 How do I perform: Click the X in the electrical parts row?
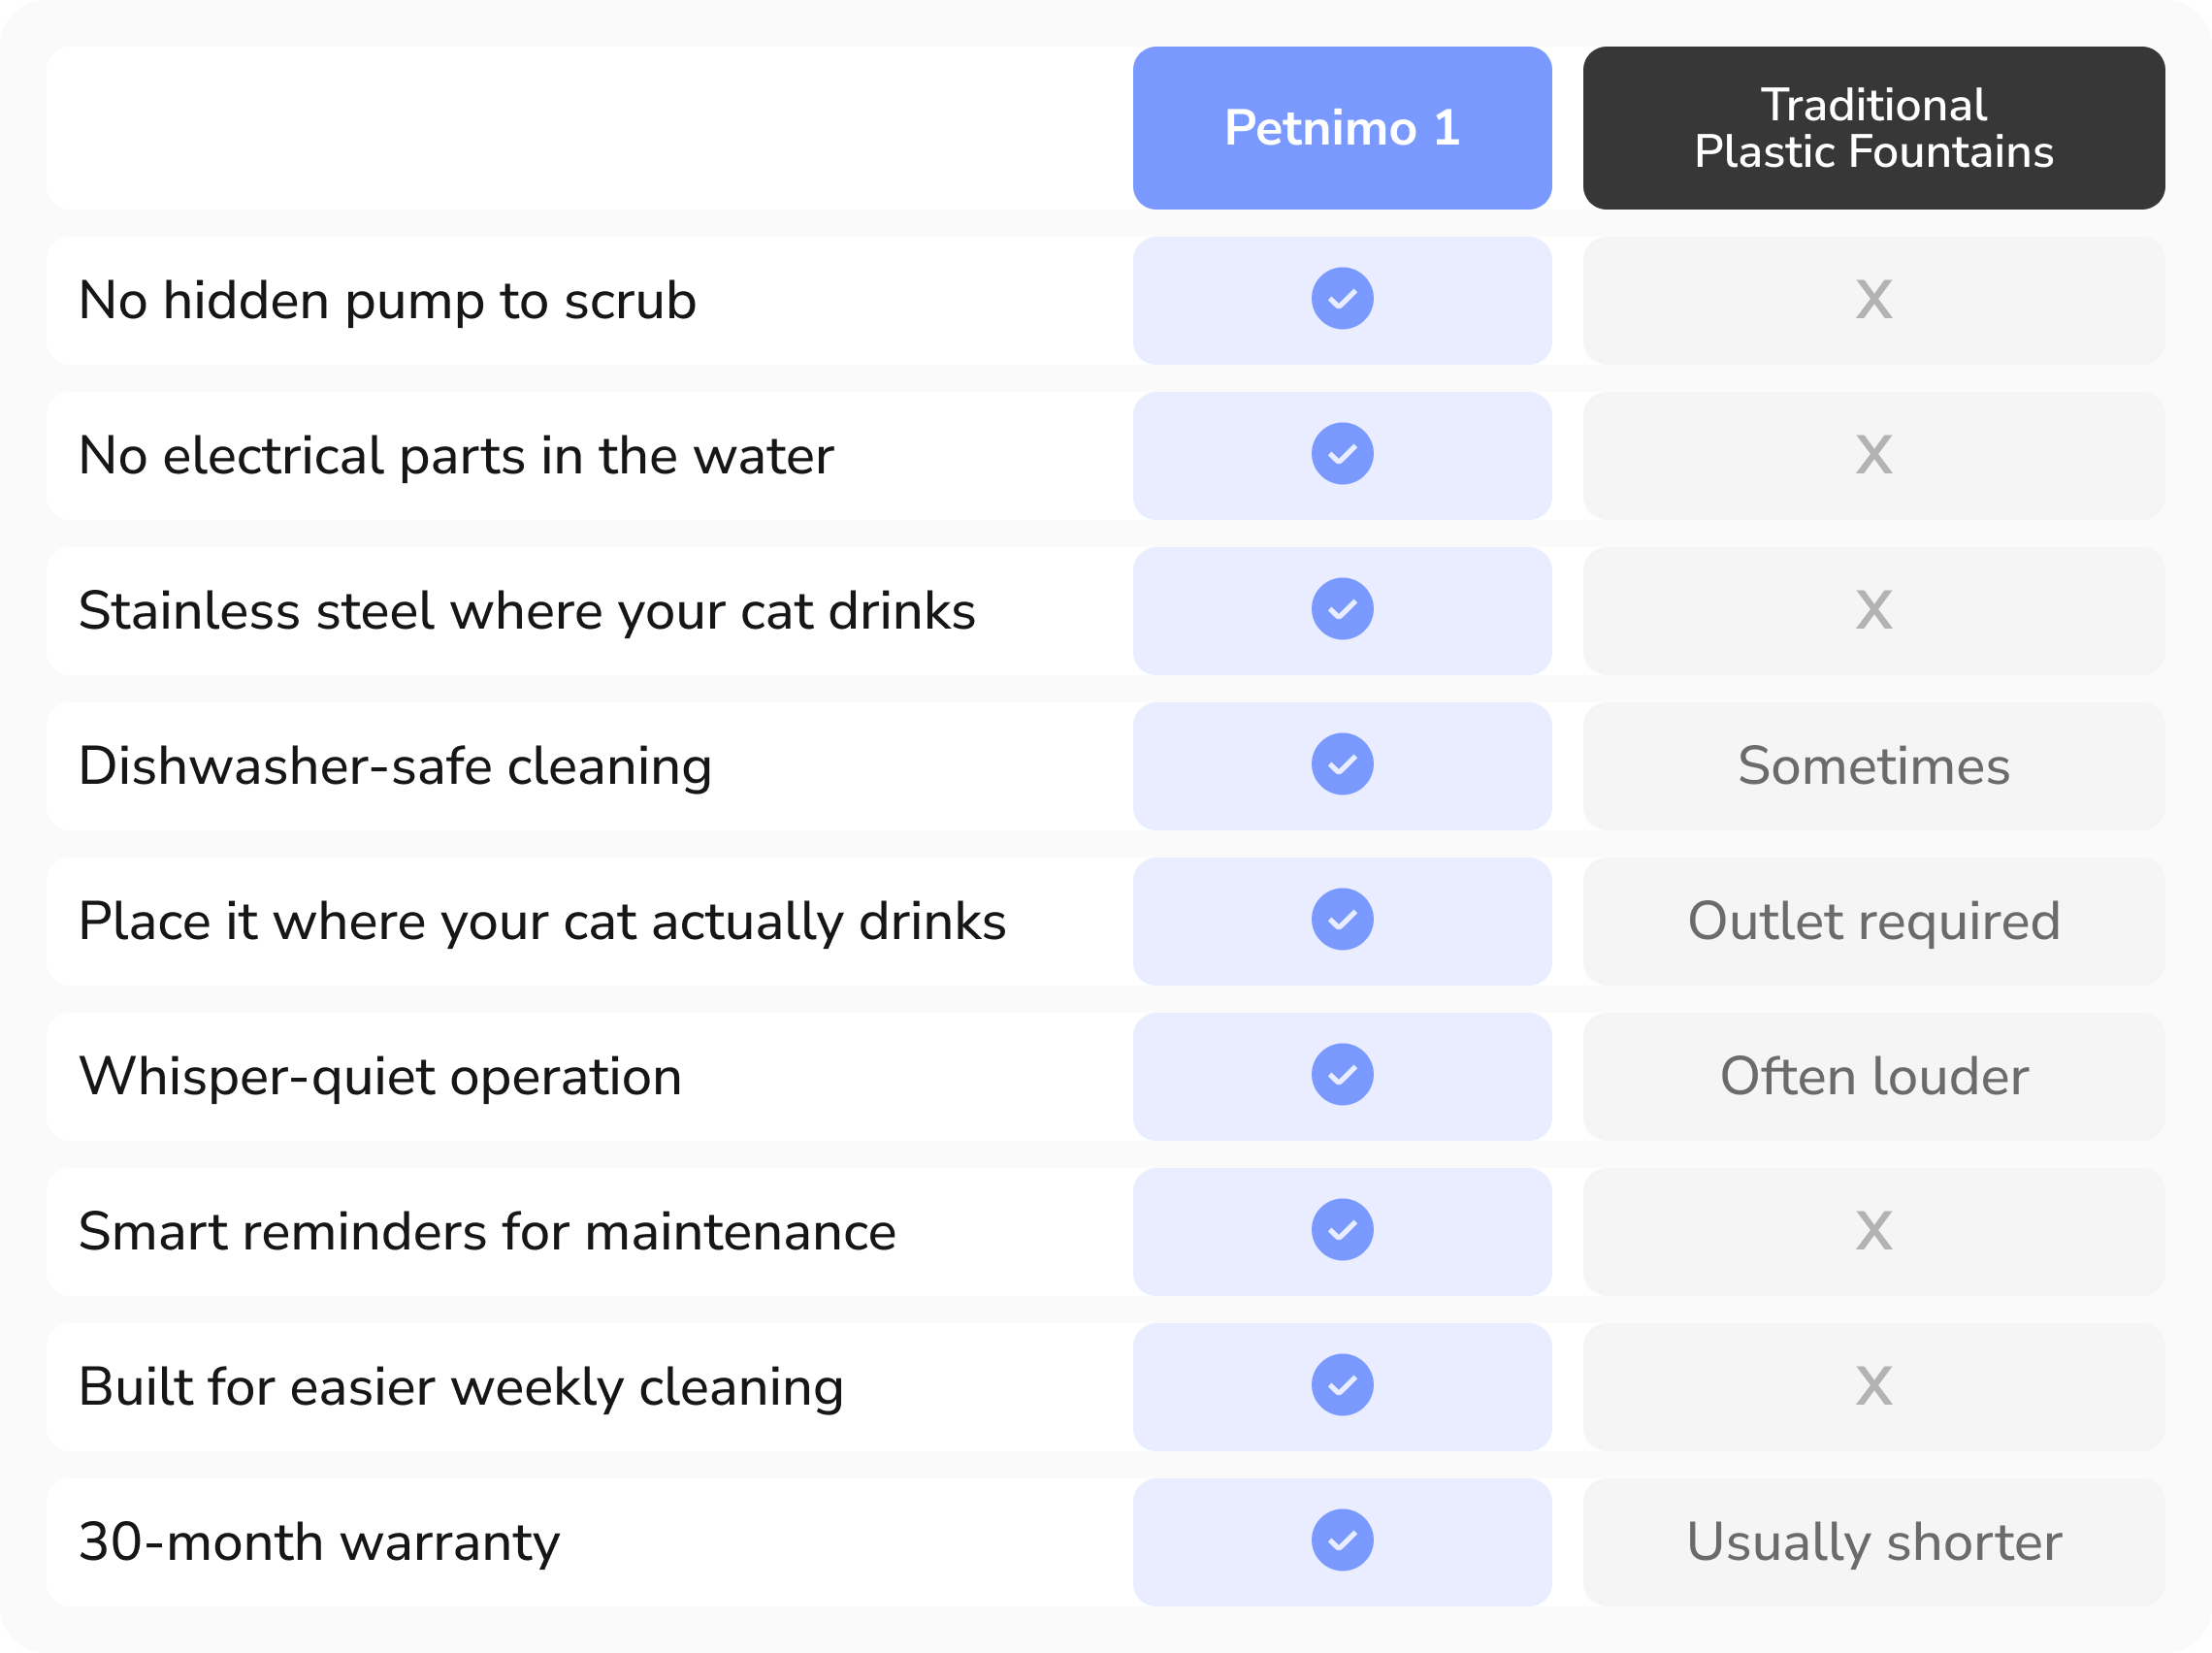point(1874,455)
